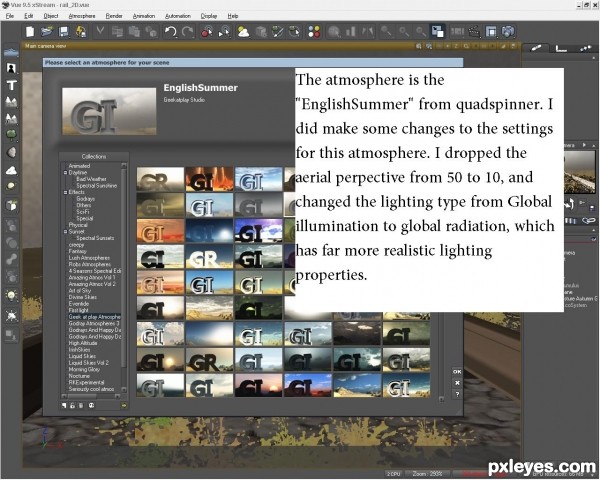This screenshot has width=600, height=480.
Task: Select the Liquid Skies Vol 2 collection
Action: (88, 362)
